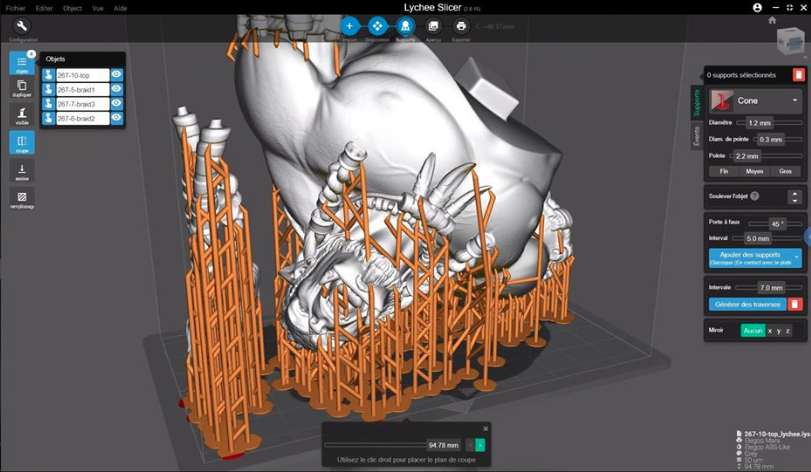Image resolution: width=811 pixels, height=472 pixels.
Task: Open the Cone support type dropdown
Action: pos(756,100)
